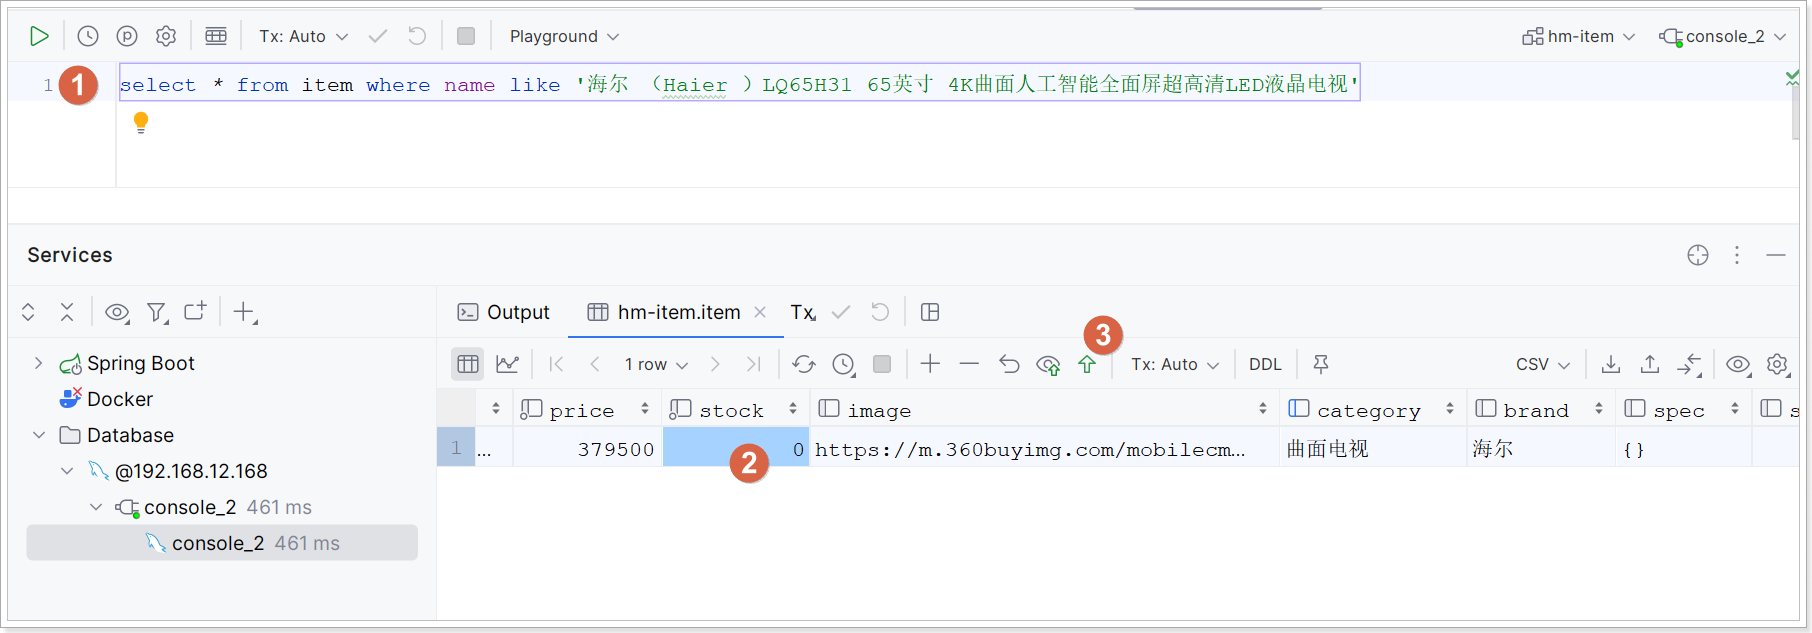This screenshot has height=633, width=1812.
Task: Click the commit checkmark in editor toolbar
Action: (x=378, y=36)
